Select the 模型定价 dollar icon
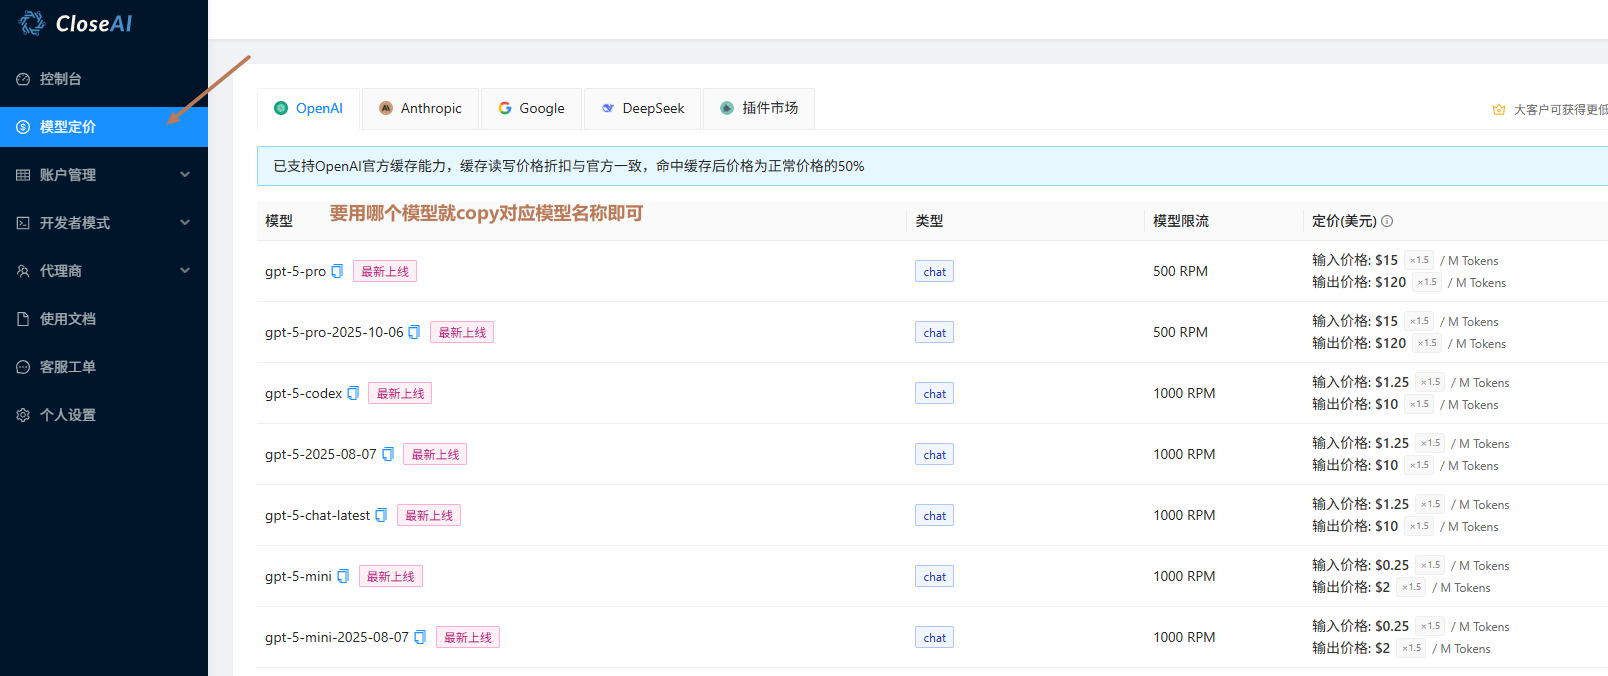This screenshot has height=676, width=1608. coord(23,127)
